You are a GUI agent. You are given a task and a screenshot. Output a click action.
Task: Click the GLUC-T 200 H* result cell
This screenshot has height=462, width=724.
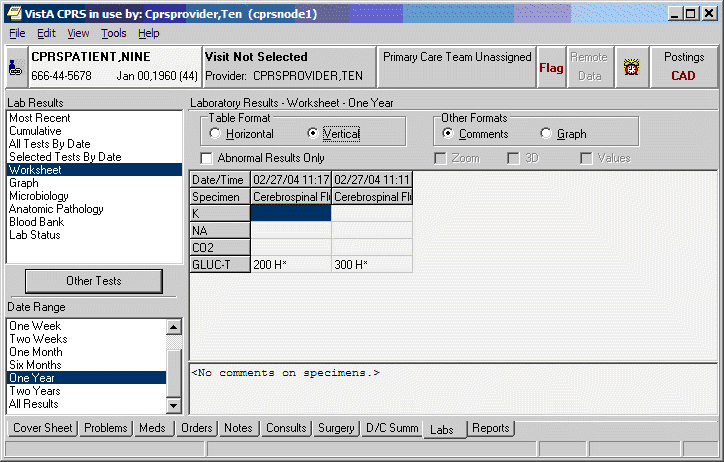(x=290, y=264)
